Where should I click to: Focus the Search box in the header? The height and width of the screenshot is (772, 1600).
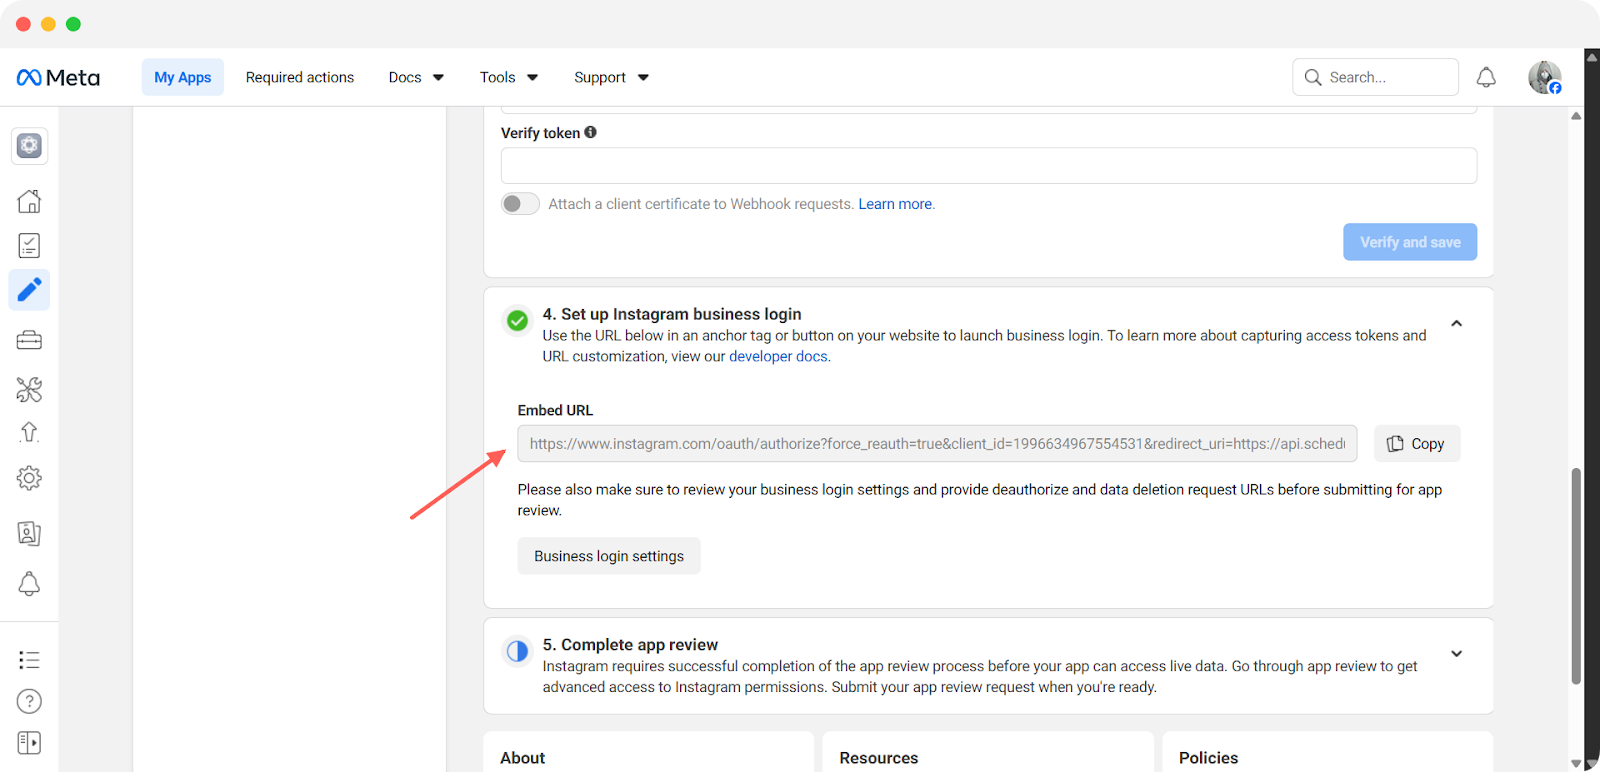pos(1375,77)
